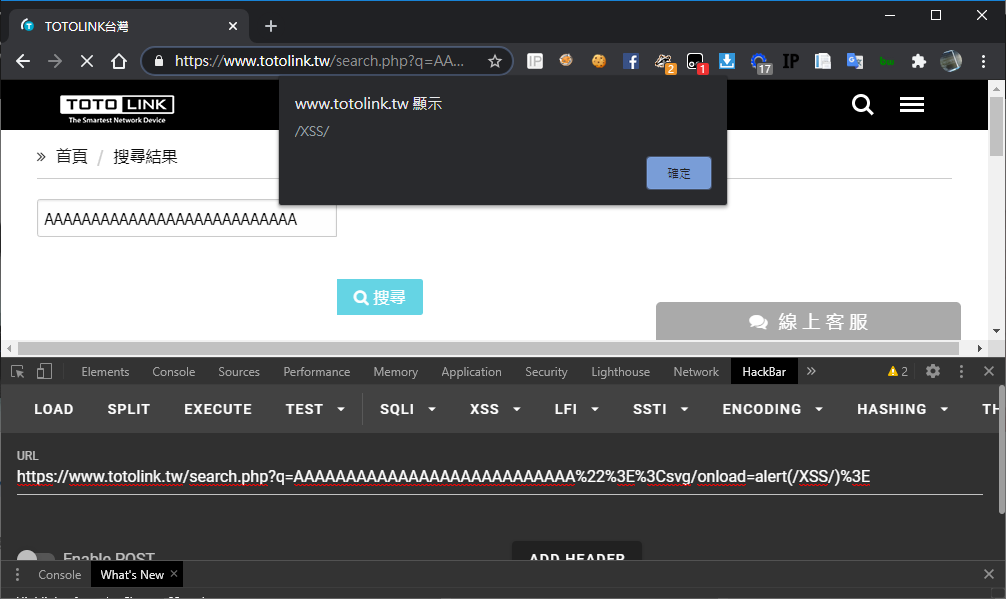Close the TOTOLINK台灣 tab
This screenshot has height=599, width=1006.
(233, 26)
